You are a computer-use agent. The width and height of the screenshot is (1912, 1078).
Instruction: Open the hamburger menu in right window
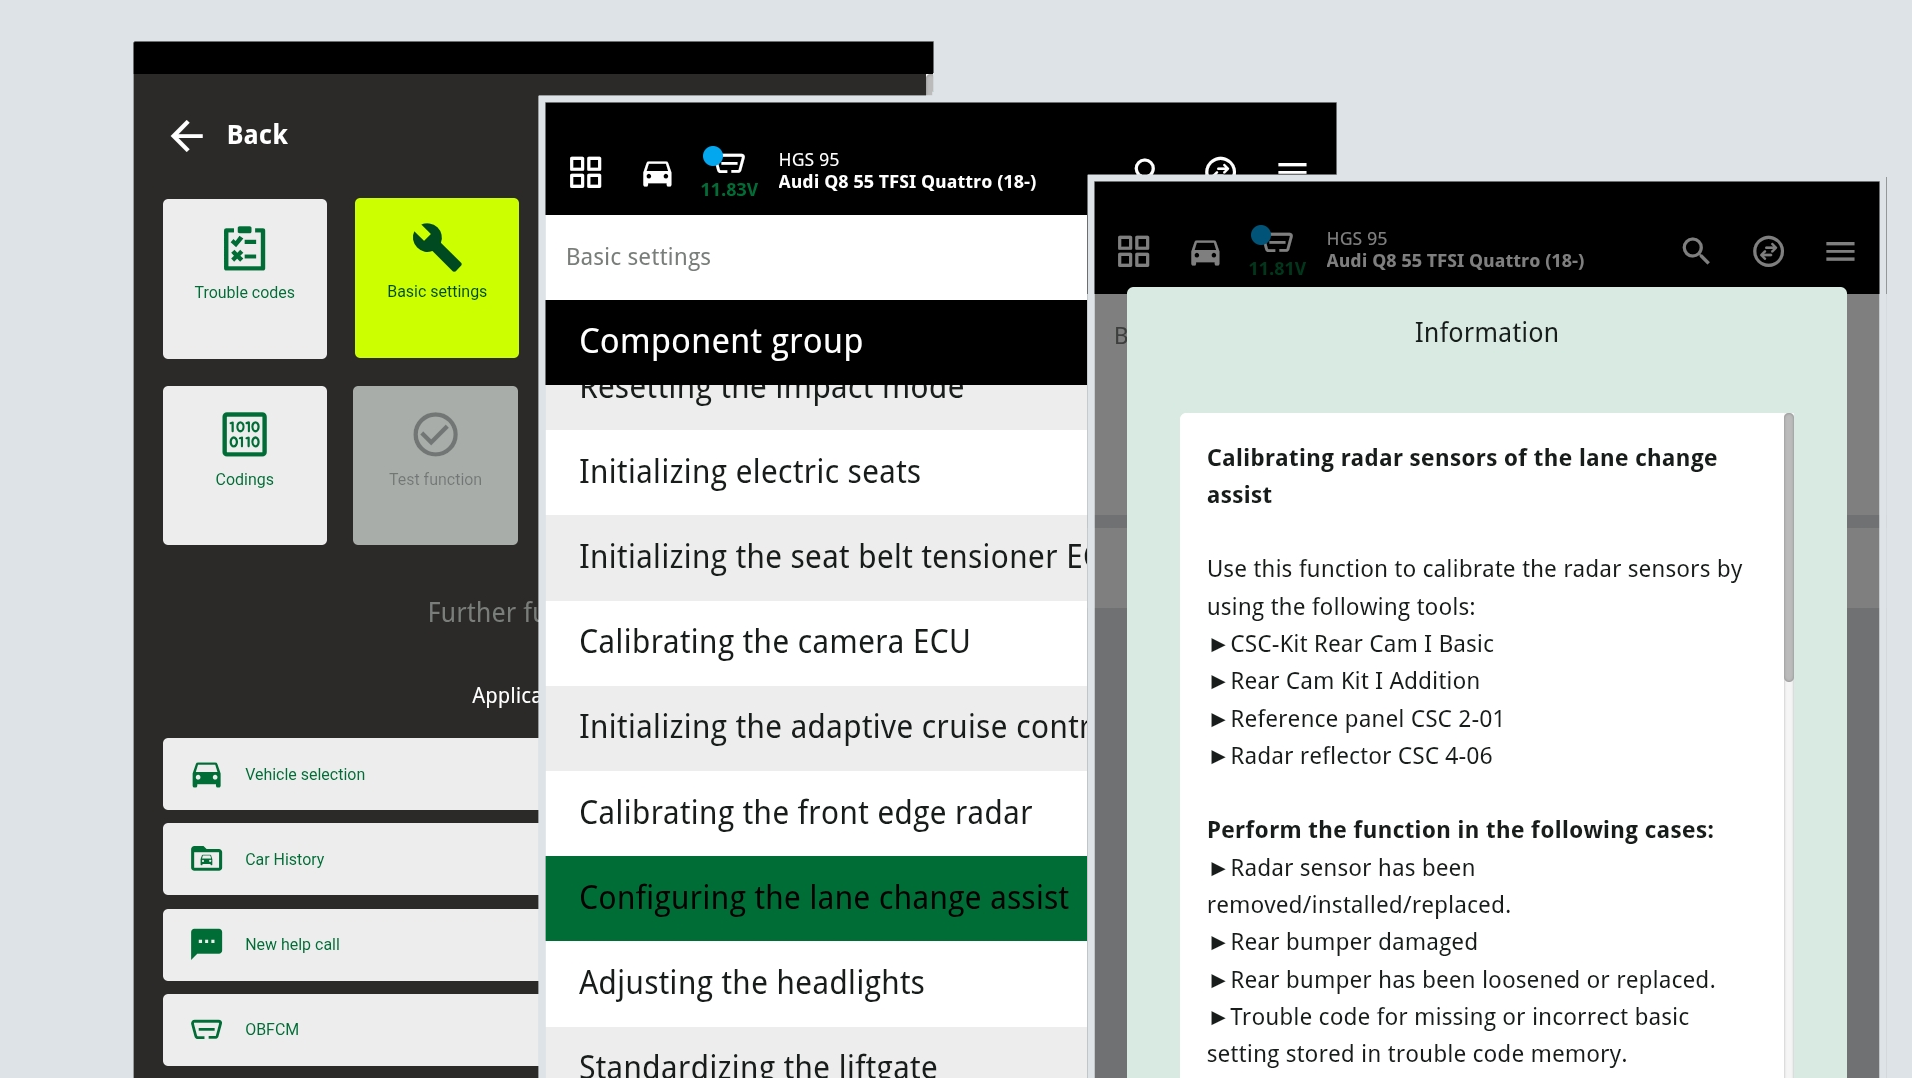coord(1840,251)
